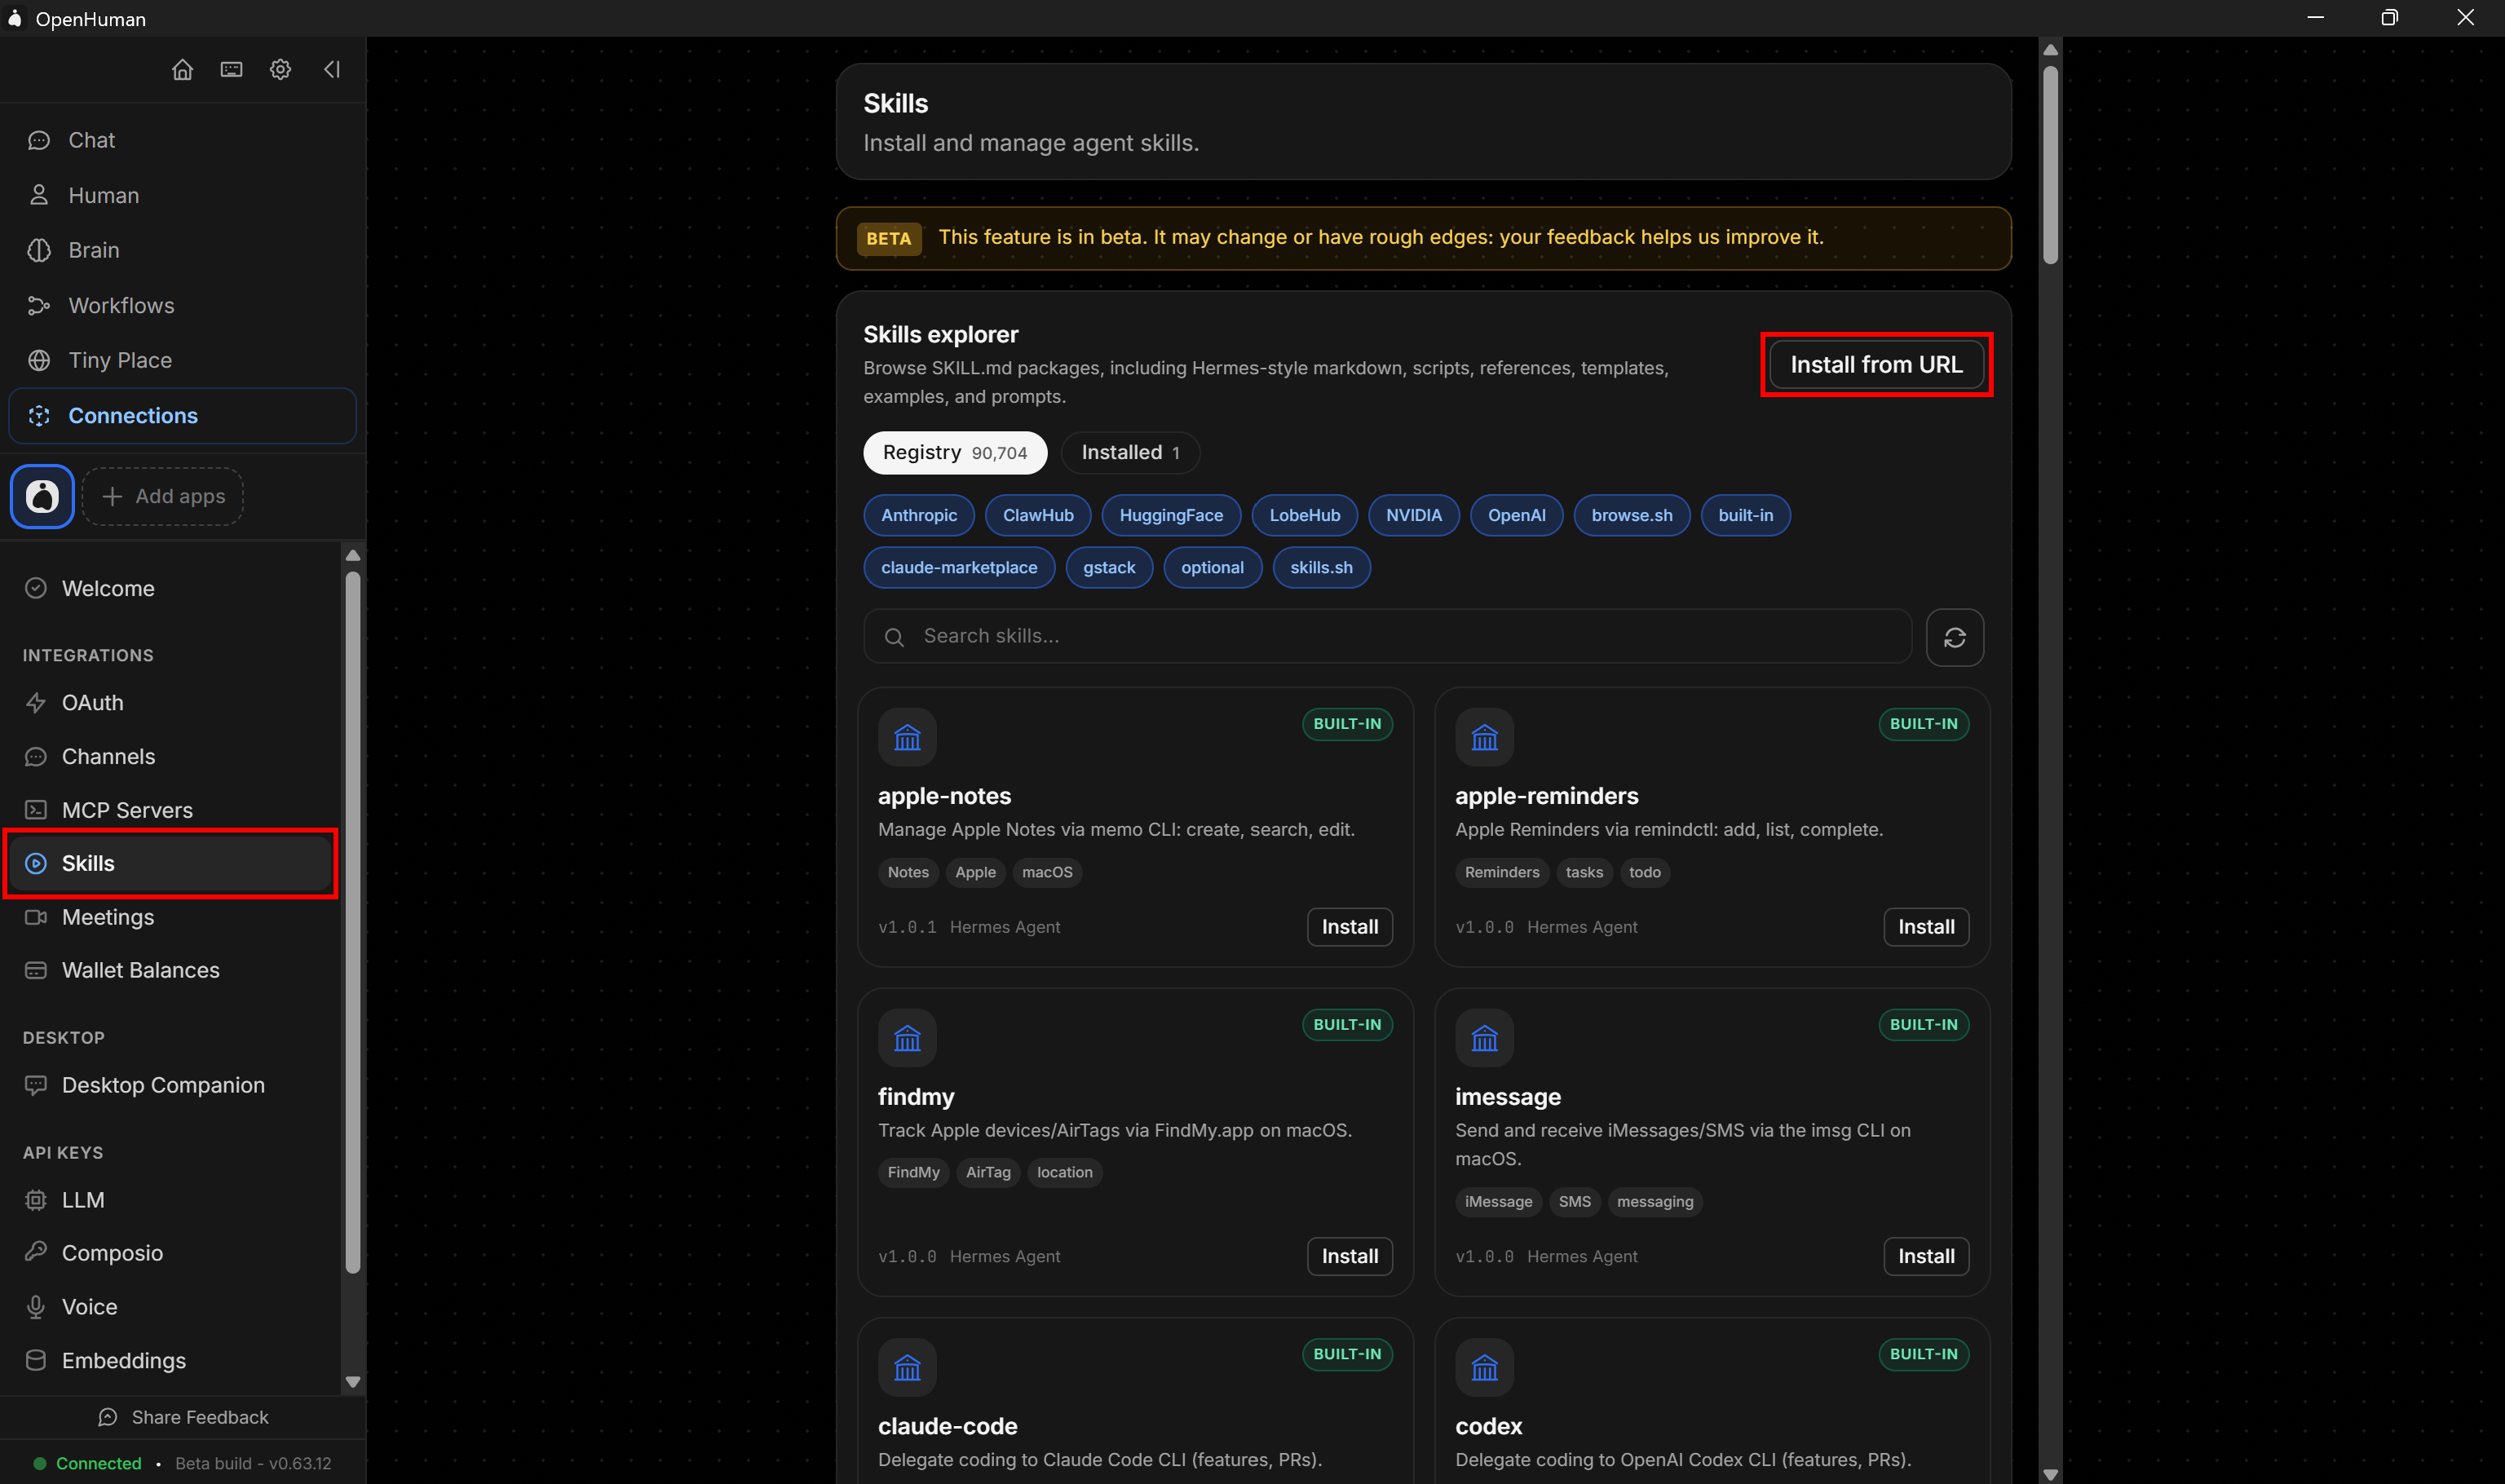Click the codex skill icon
The image size is (2505, 1484).
1484,1367
